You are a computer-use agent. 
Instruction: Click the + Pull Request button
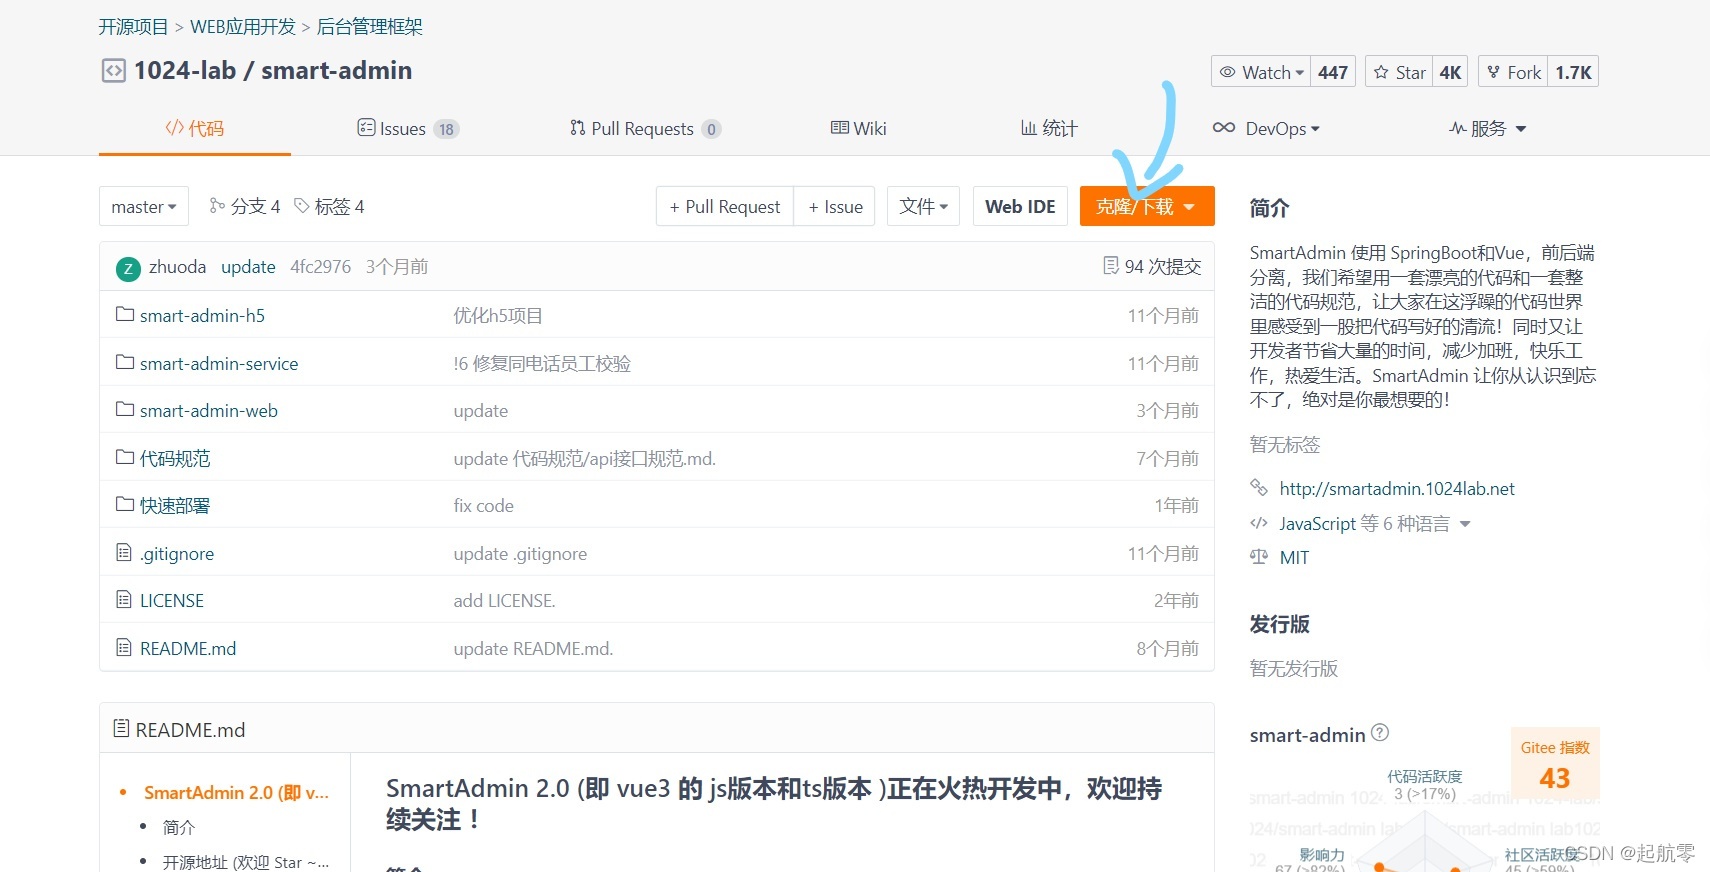(725, 206)
